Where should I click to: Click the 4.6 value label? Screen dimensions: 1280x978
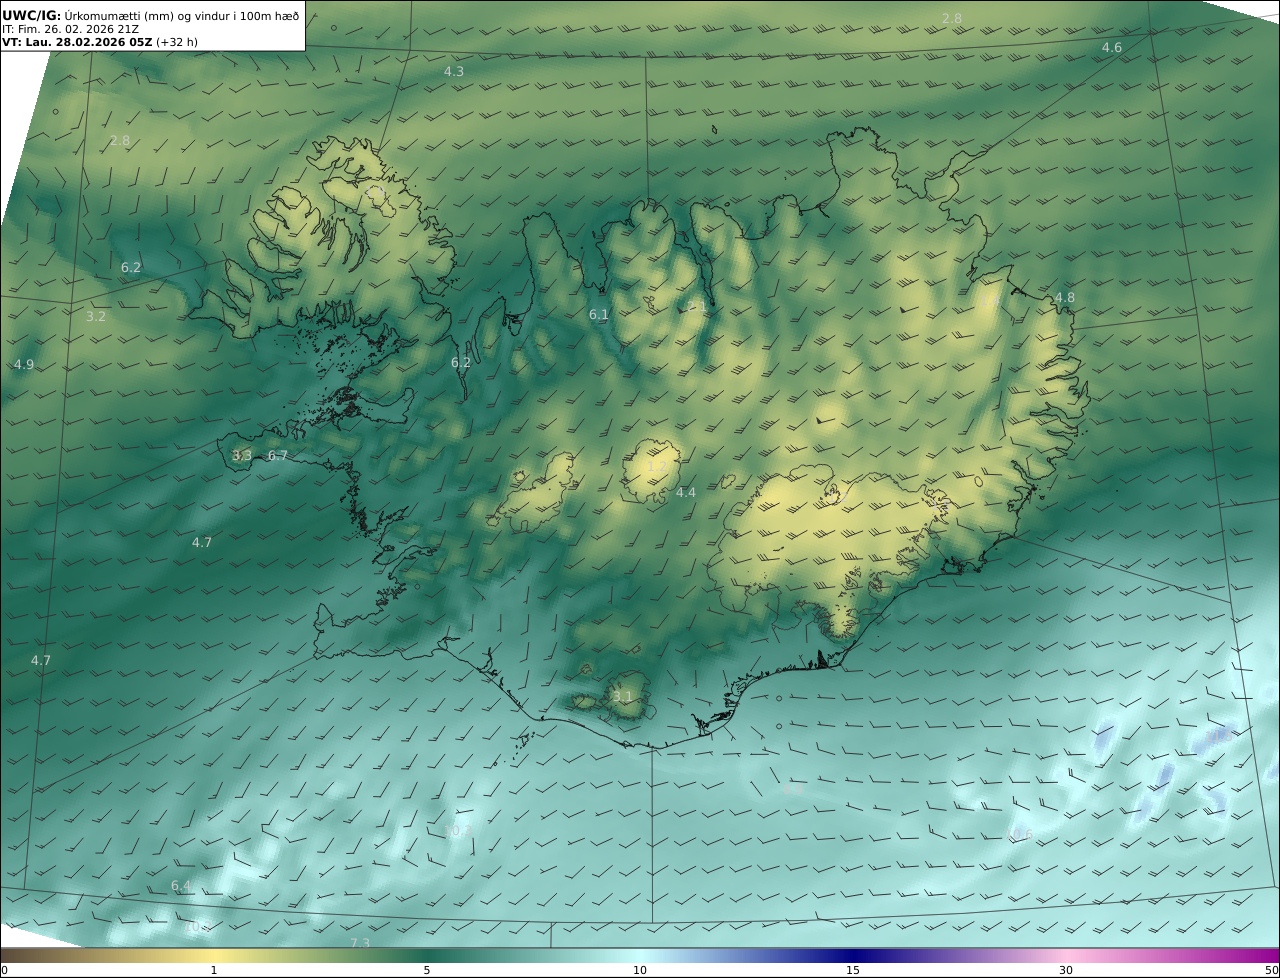[1112, 48]
